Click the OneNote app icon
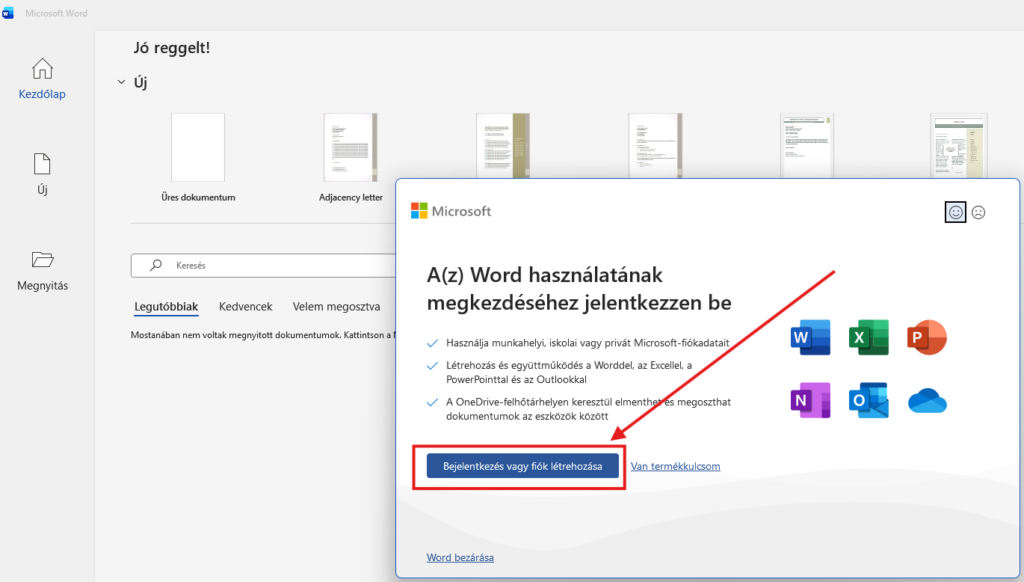1024x582 pixels. (810, 400)
